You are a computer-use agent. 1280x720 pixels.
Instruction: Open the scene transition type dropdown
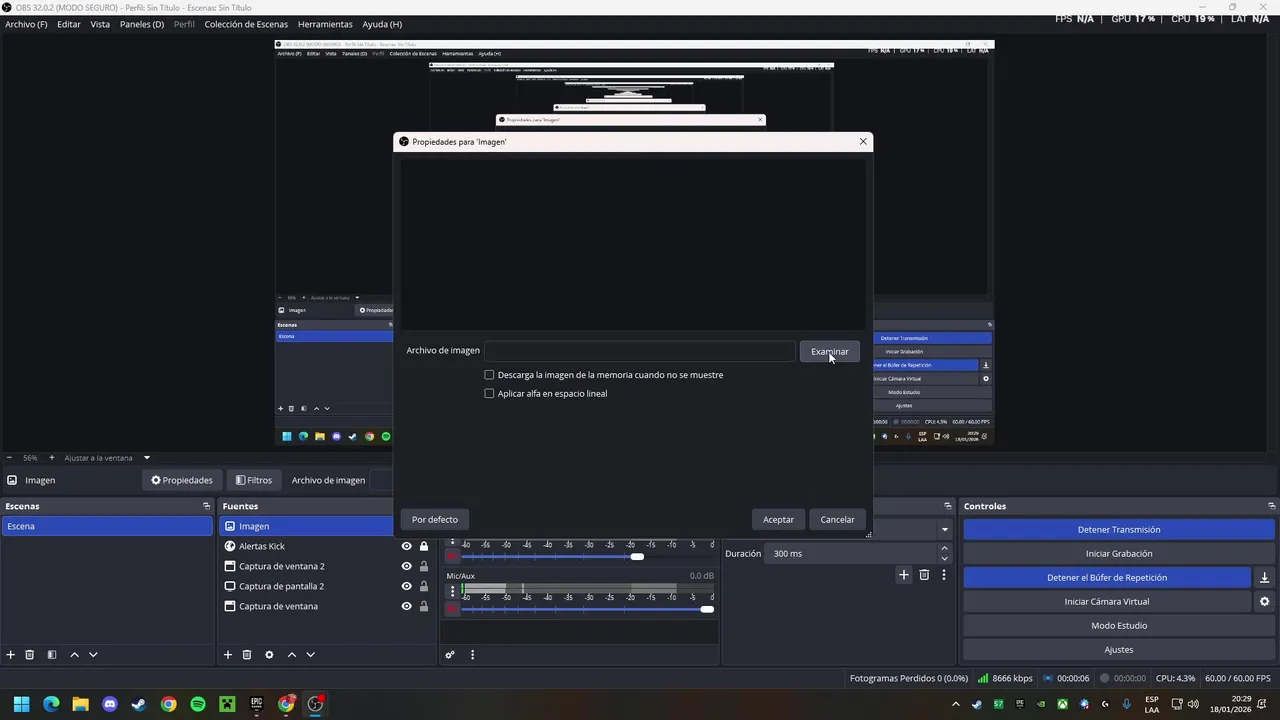tap(944, 530)
